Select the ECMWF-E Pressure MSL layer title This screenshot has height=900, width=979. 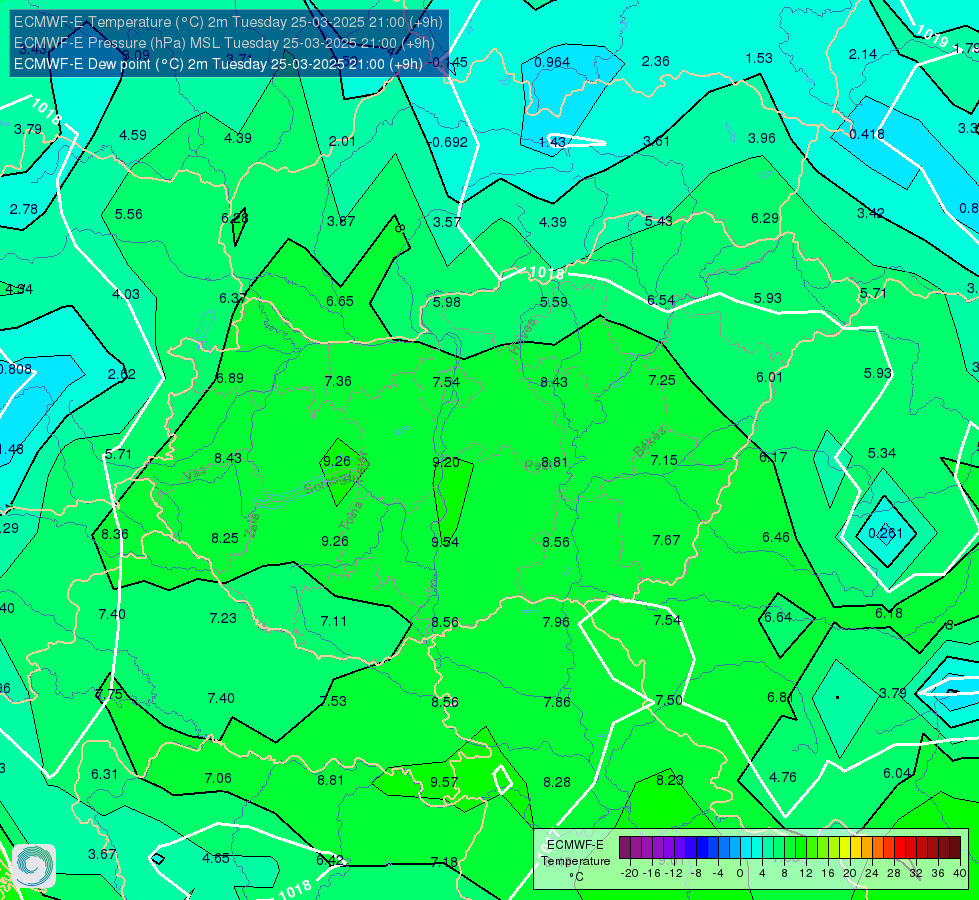coord(224,42)
